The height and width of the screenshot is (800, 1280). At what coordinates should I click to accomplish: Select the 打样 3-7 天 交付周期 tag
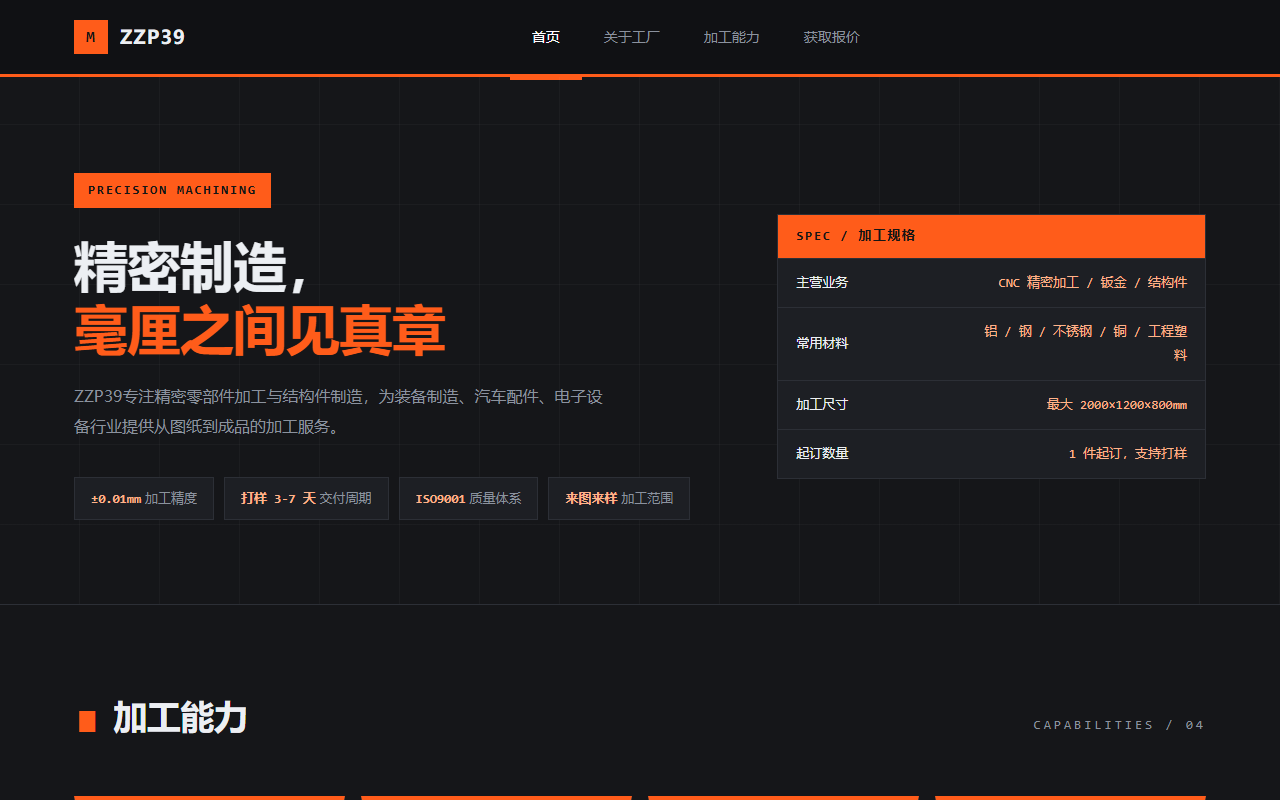click(x=306, y=498)
